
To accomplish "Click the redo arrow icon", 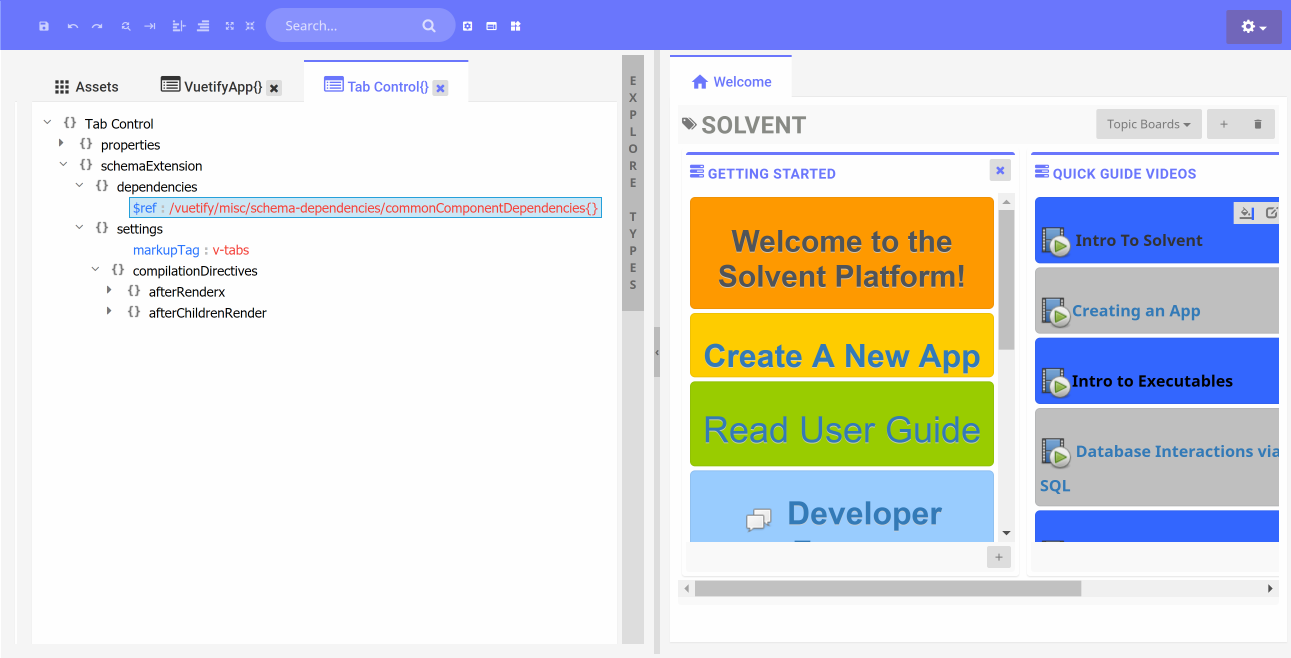I will point(97,26).
